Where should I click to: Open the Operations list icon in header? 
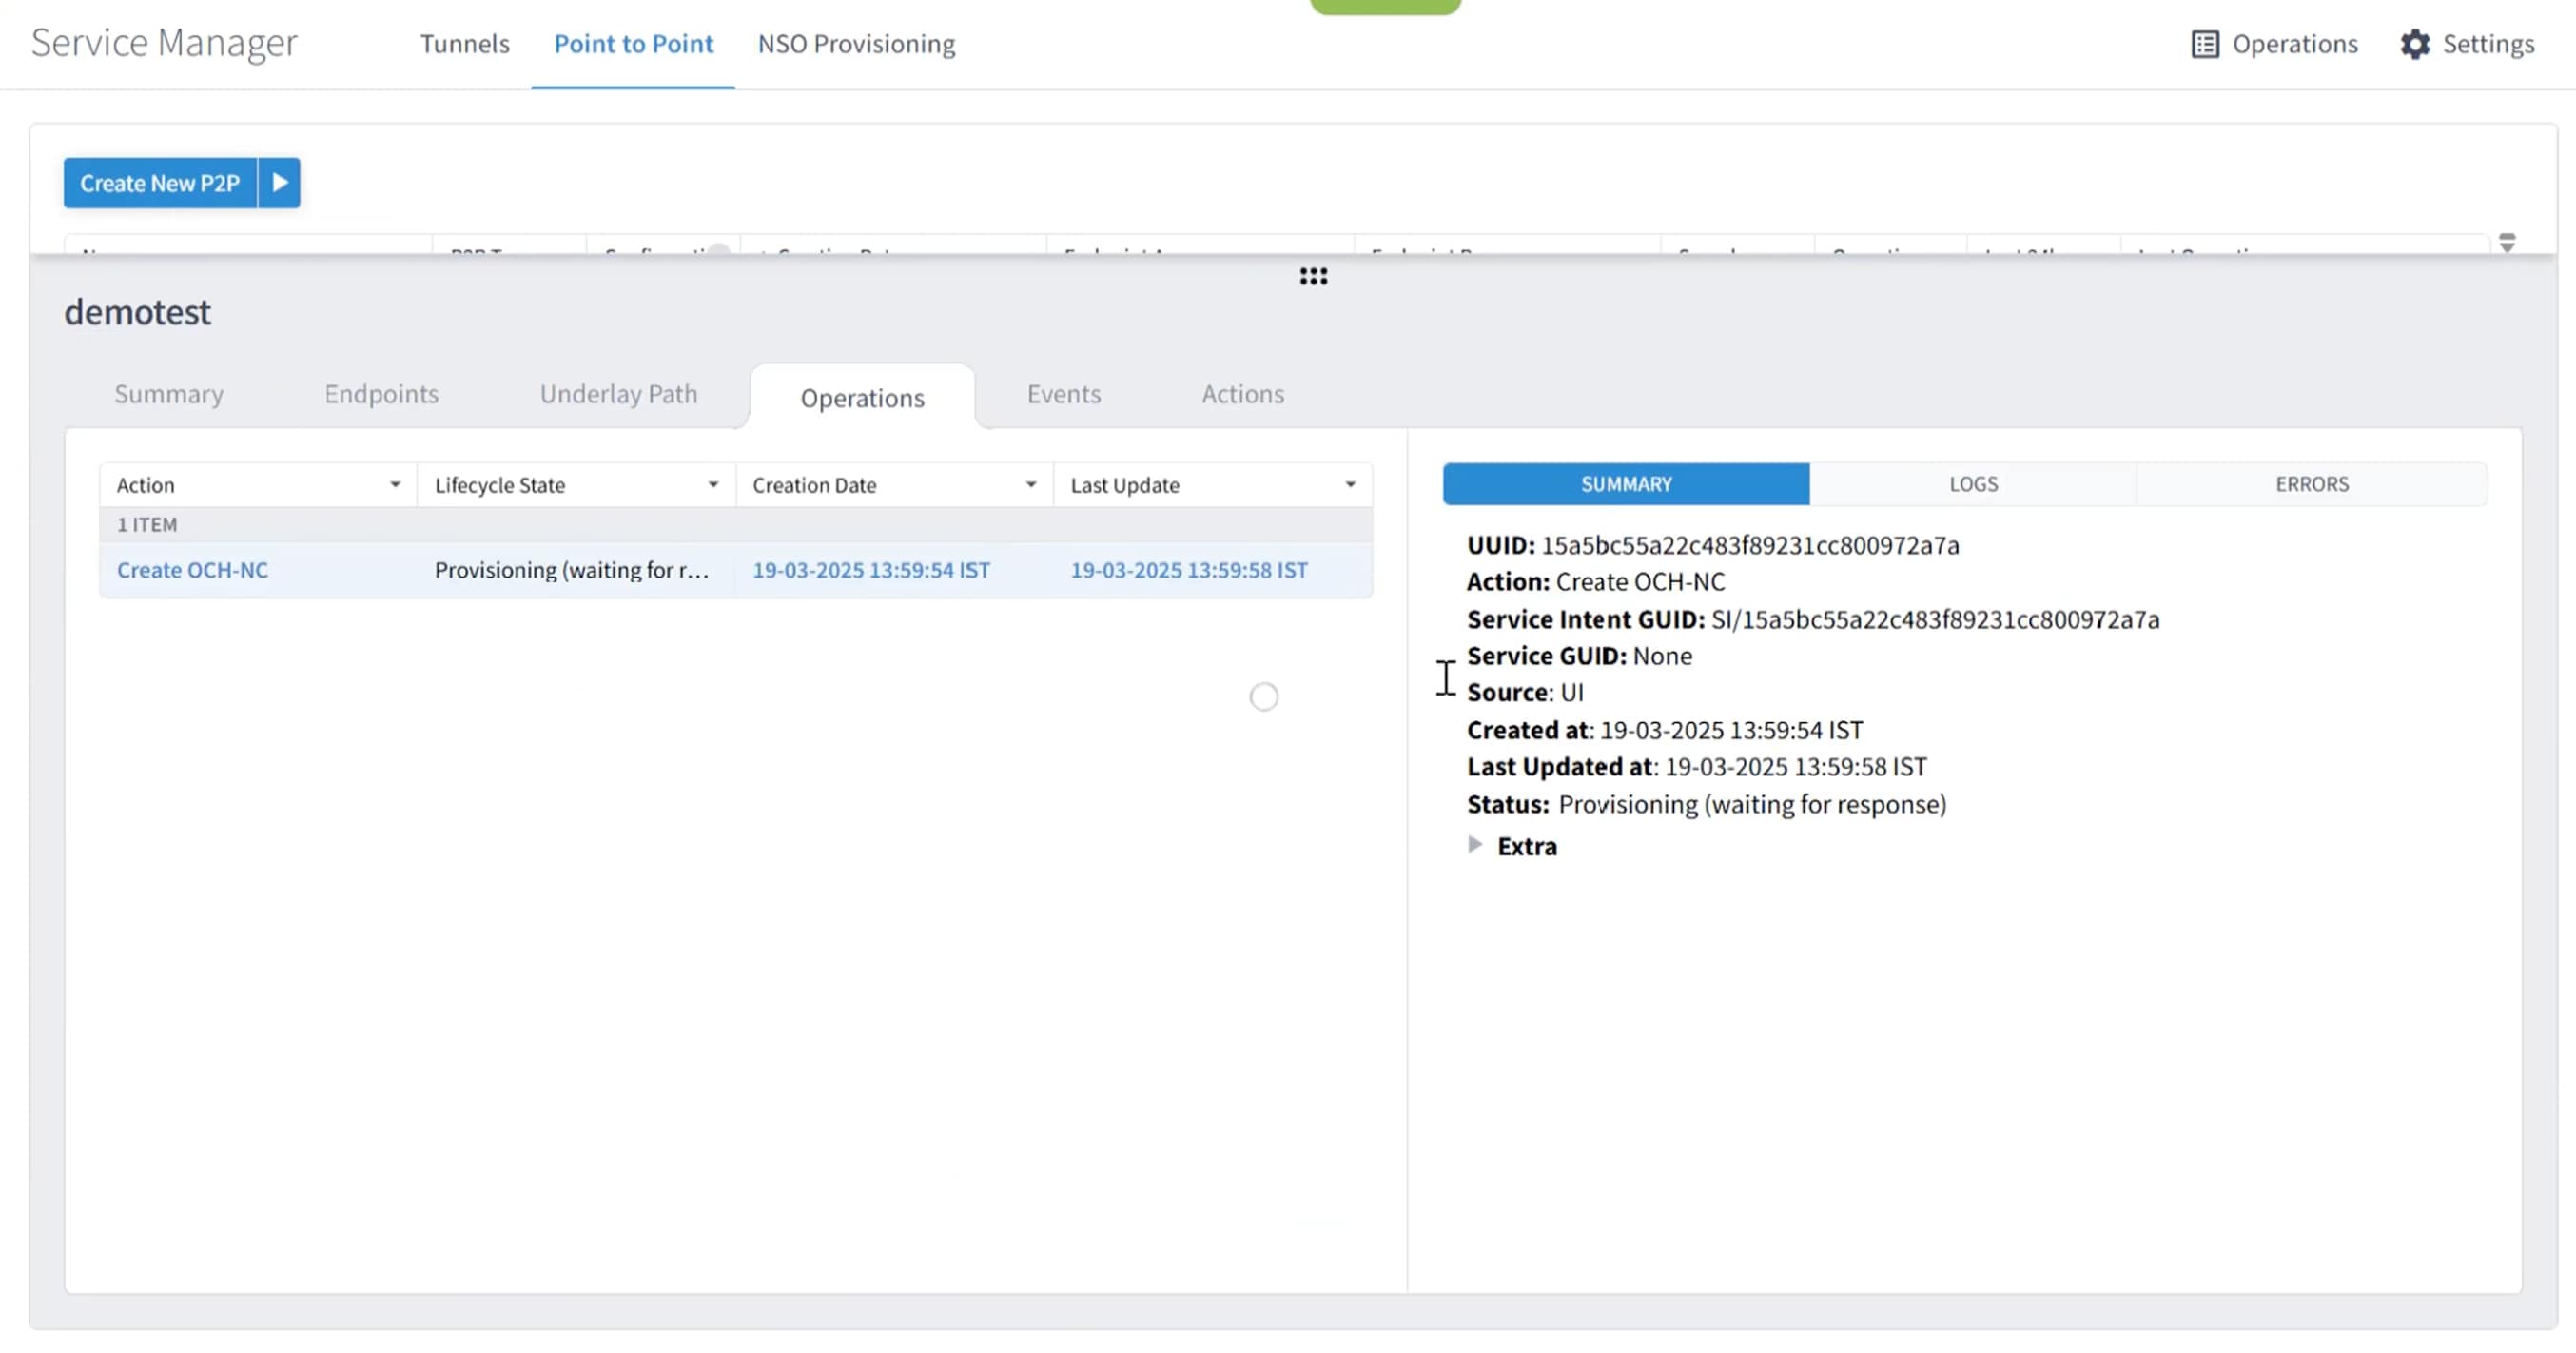coord(2205,44)
